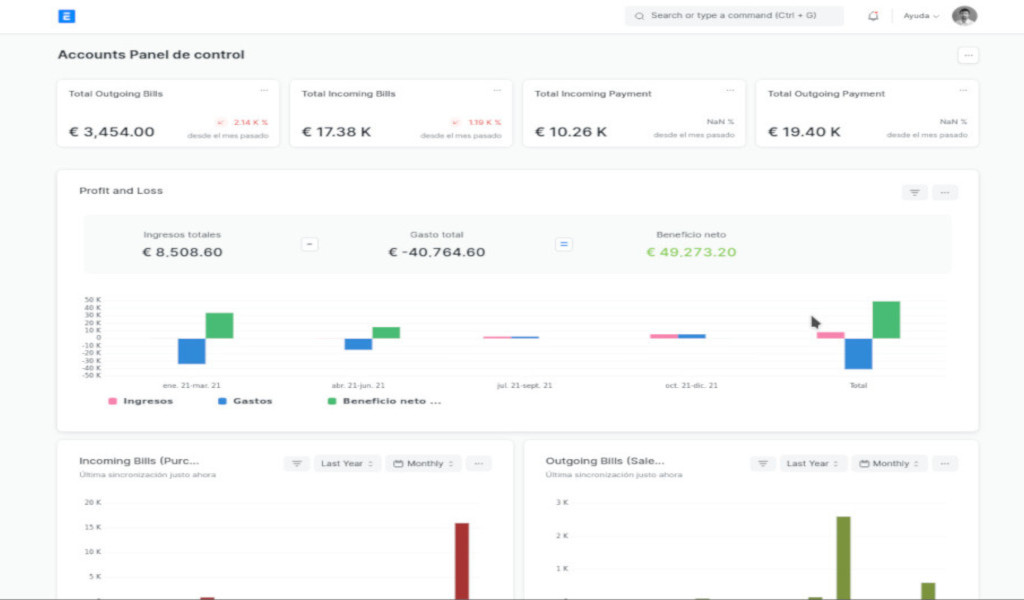Click the ERPNext home logo icon

pyautogui.click(x=67, y=16)
